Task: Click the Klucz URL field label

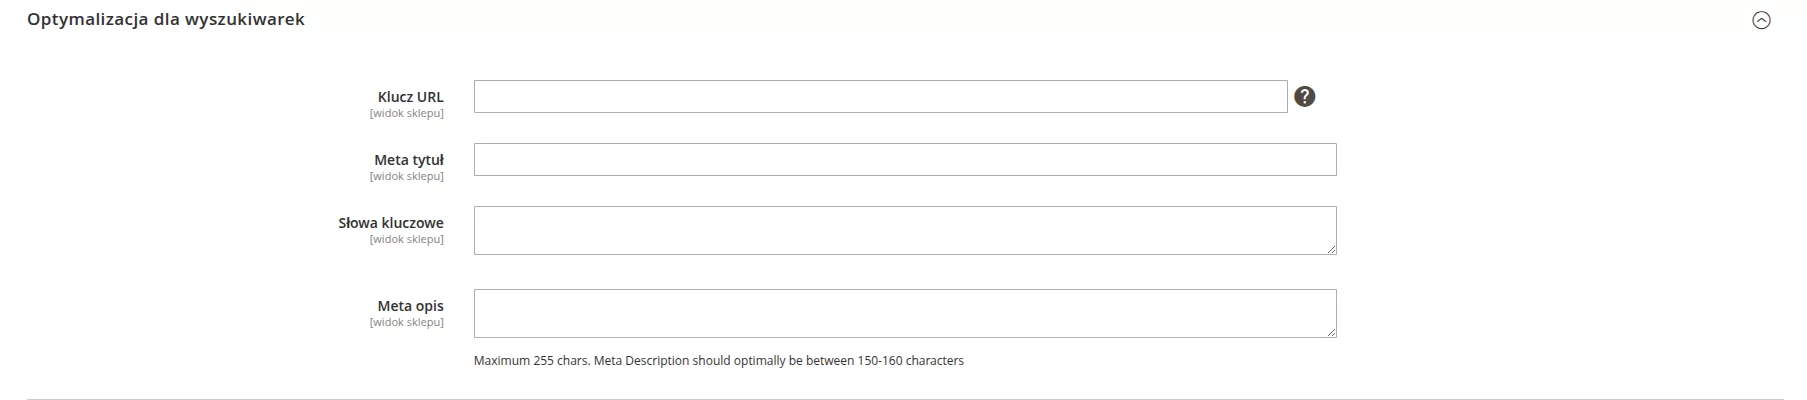Action: pos(410,97)
